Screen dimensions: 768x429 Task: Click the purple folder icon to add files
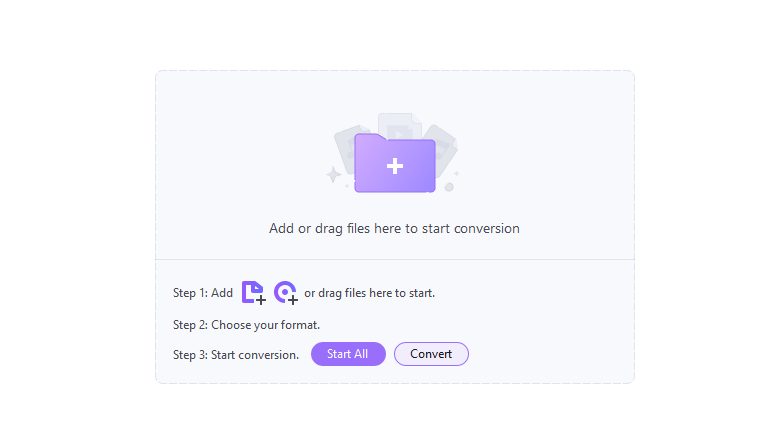click(395, 163)
